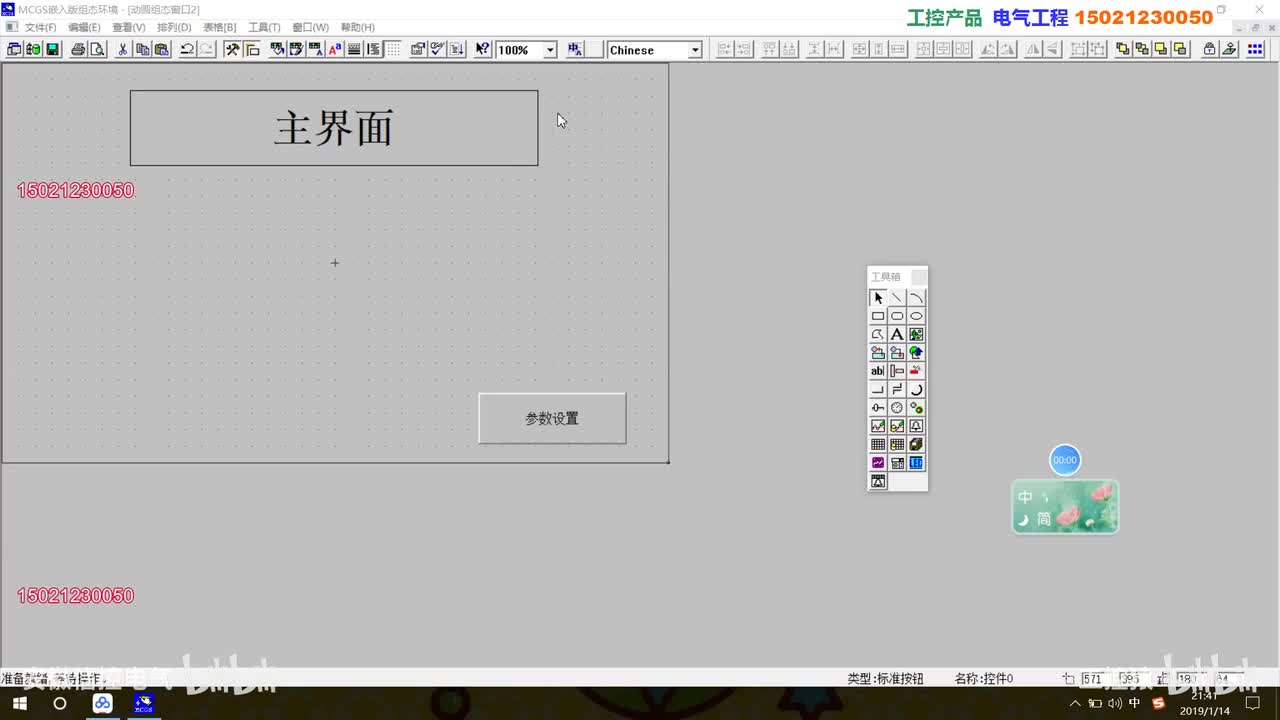
Task: Click the save icon in toolbar
Action: coord(52,49)
